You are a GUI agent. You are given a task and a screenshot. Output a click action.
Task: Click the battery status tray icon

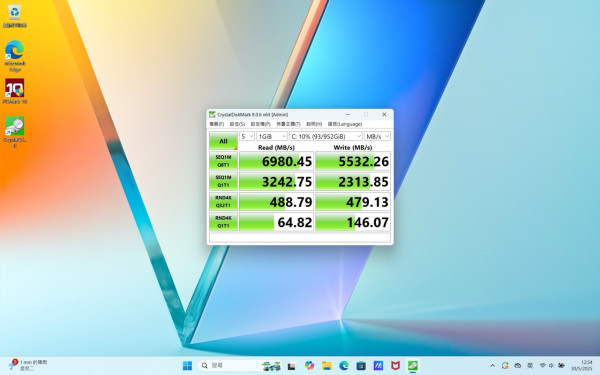click(561, 366)
